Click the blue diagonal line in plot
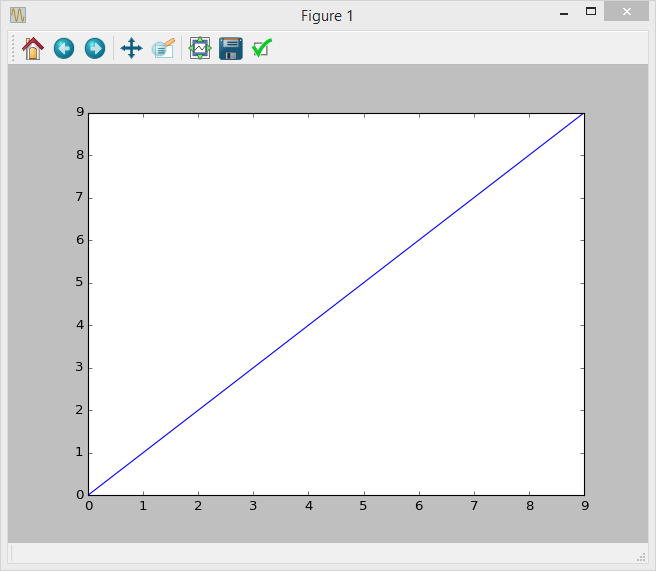Screen dimensions: 656x571 pyautogui.click(x=336, y=304)
